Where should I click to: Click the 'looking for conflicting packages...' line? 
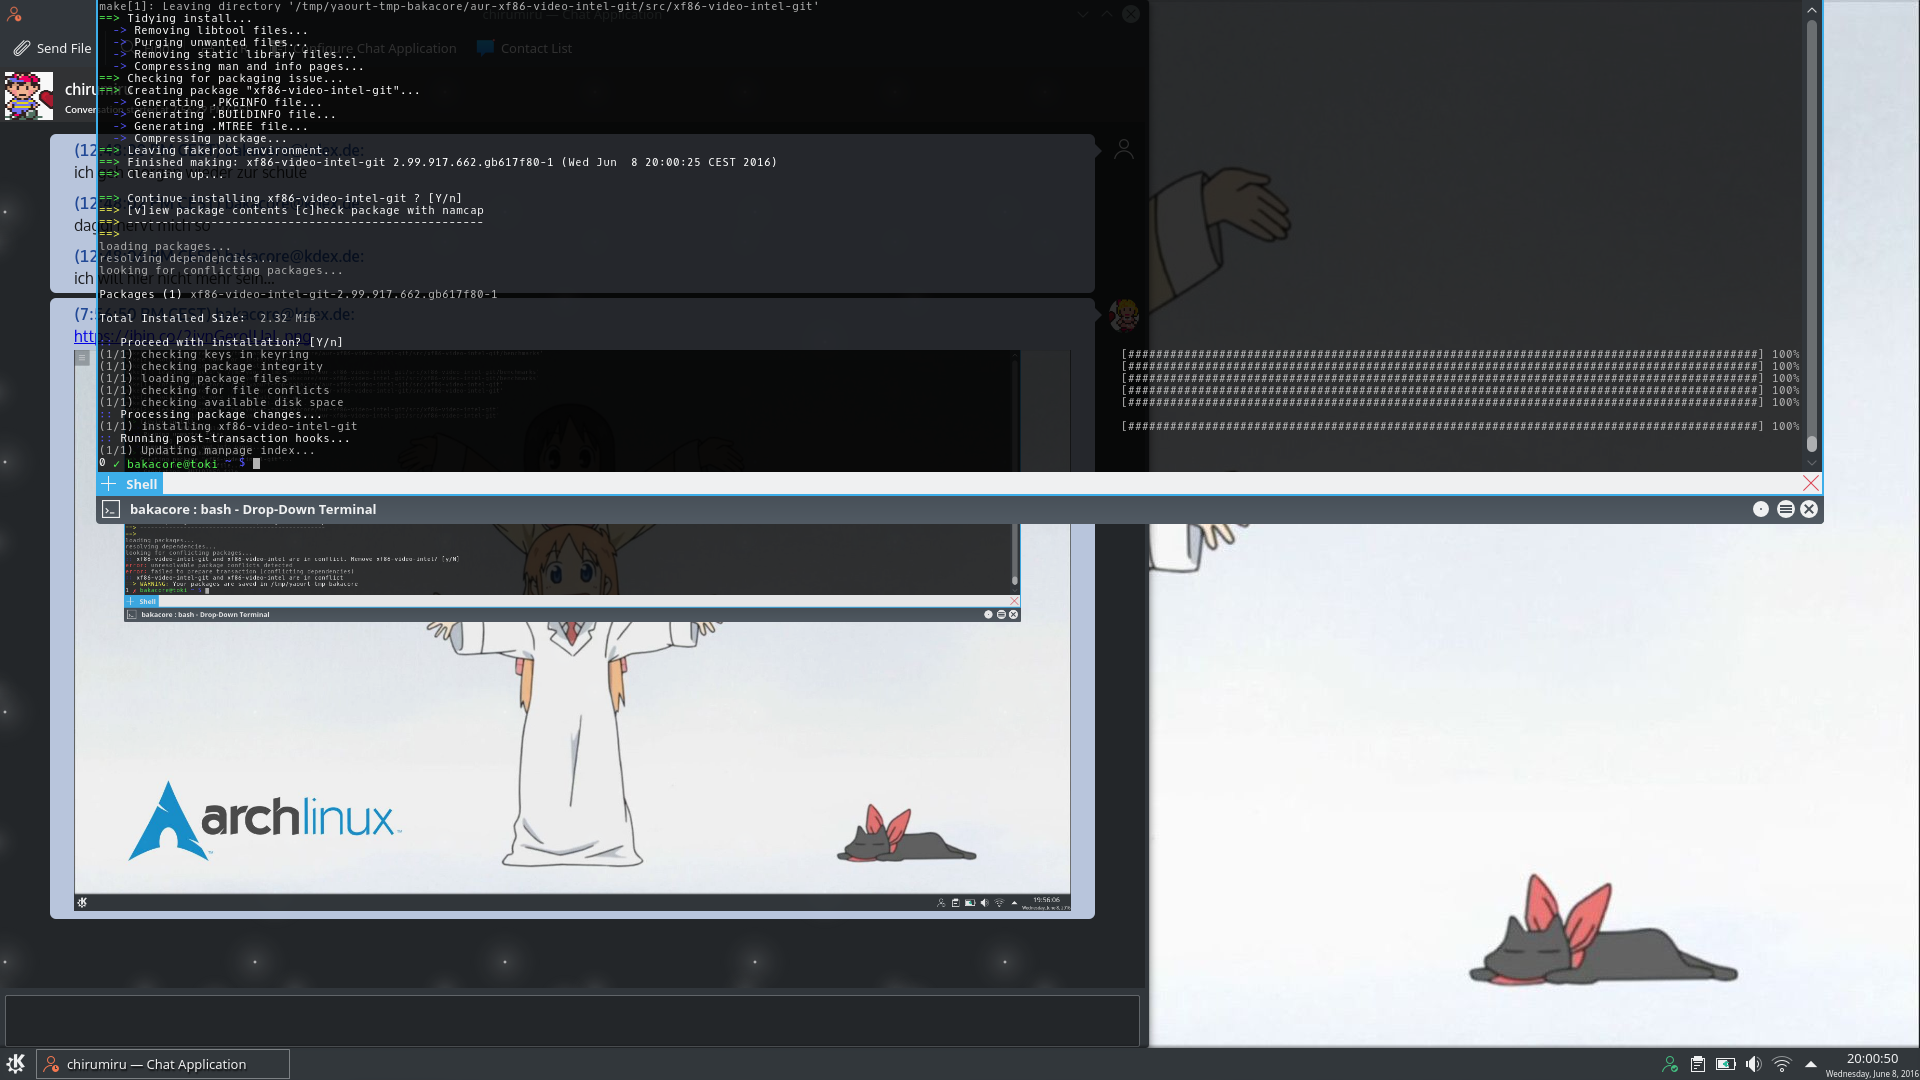tap(221, 270)
